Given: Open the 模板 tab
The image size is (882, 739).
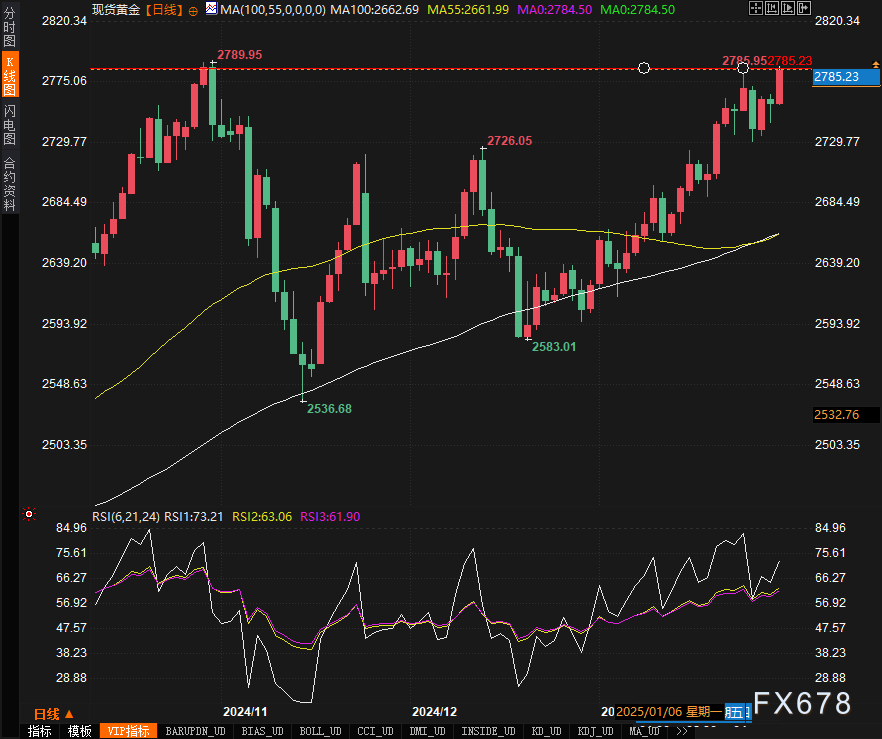Looking at the screenshot, I should coord(79,731).
